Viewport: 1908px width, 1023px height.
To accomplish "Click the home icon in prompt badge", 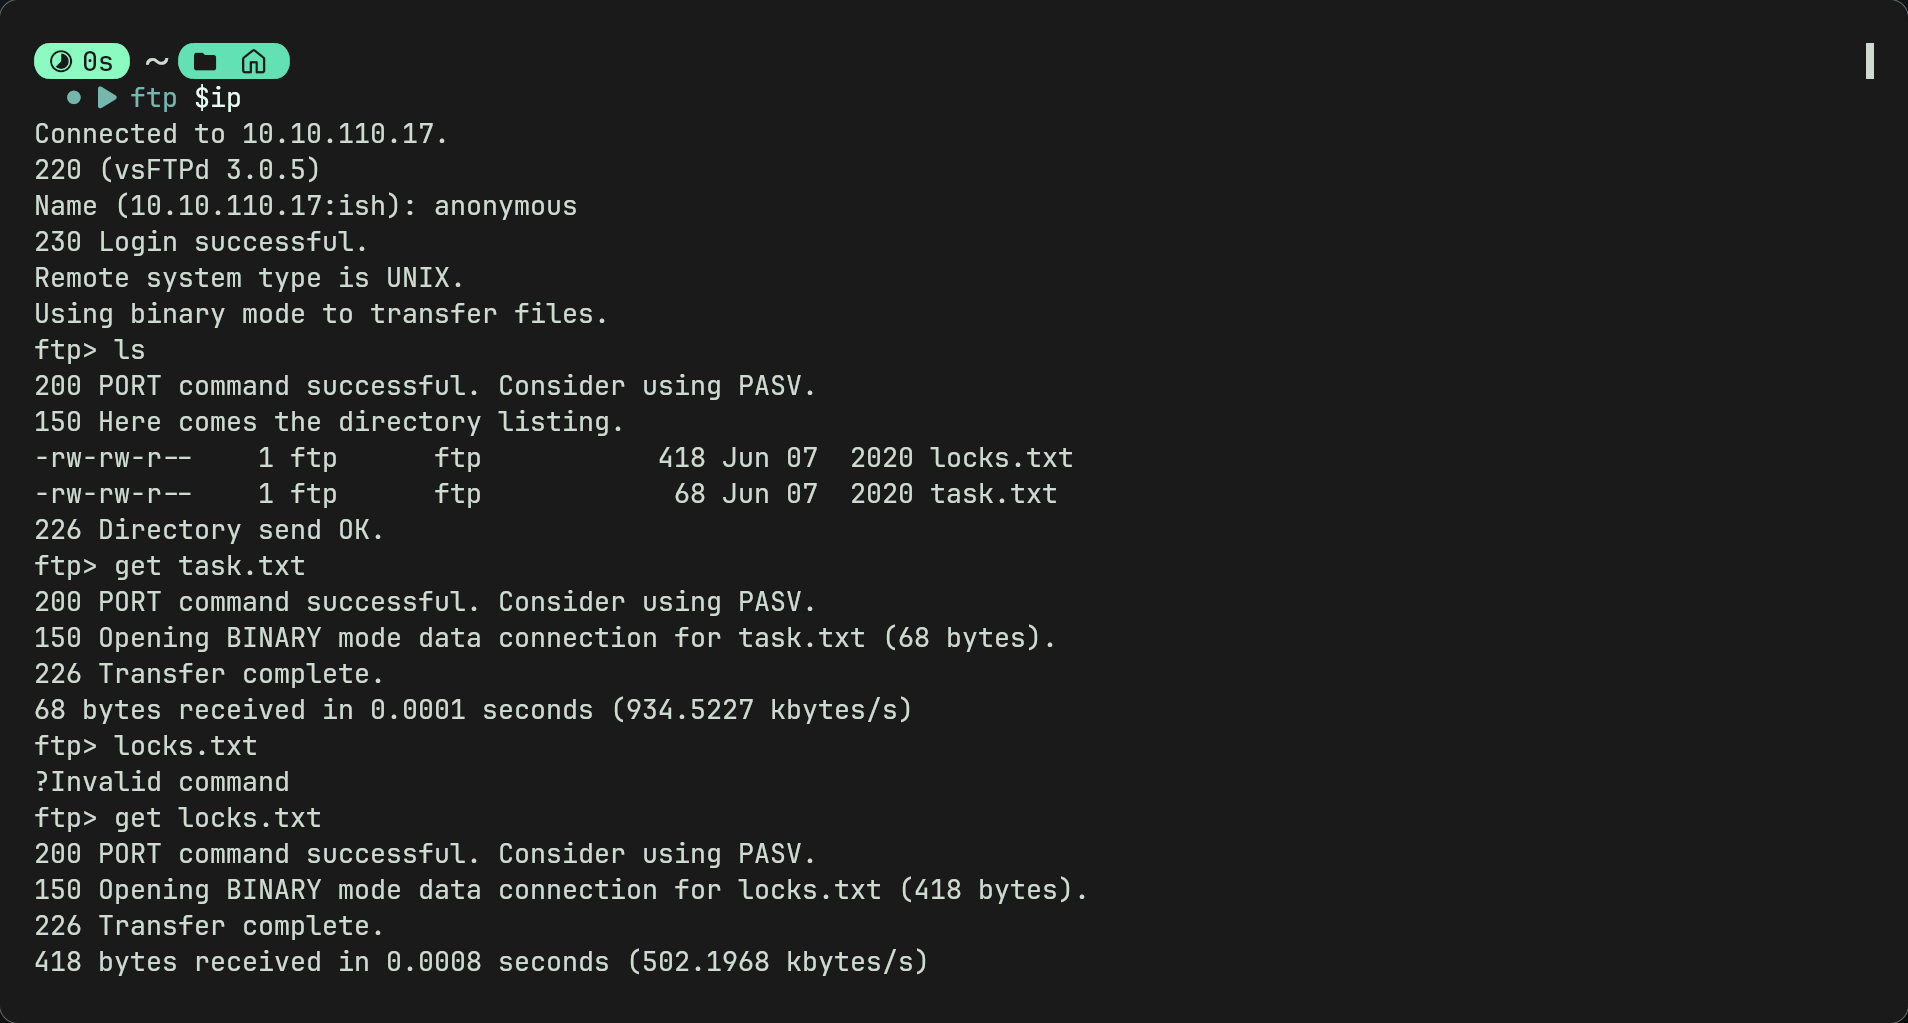I will click(x=254, y=62).
